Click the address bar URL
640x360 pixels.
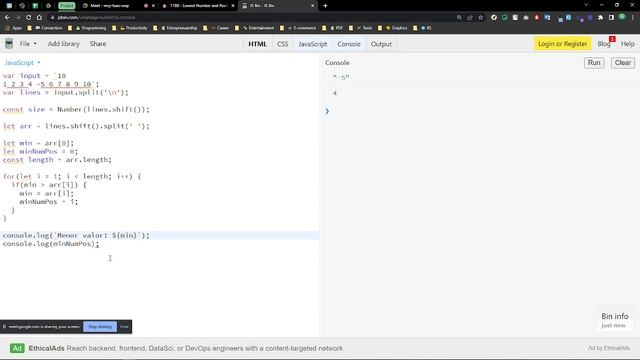(x=96, y=18)
